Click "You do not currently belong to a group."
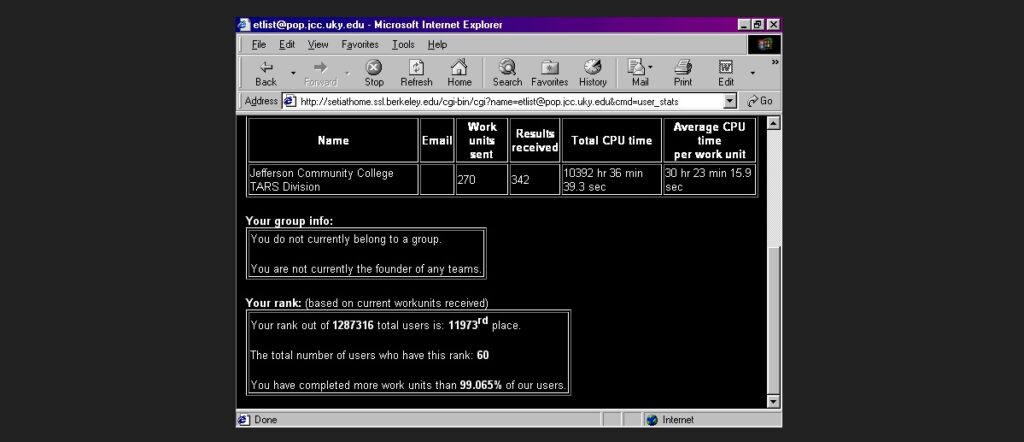Viewport: 1024px width, 442px height. [346, 239]
